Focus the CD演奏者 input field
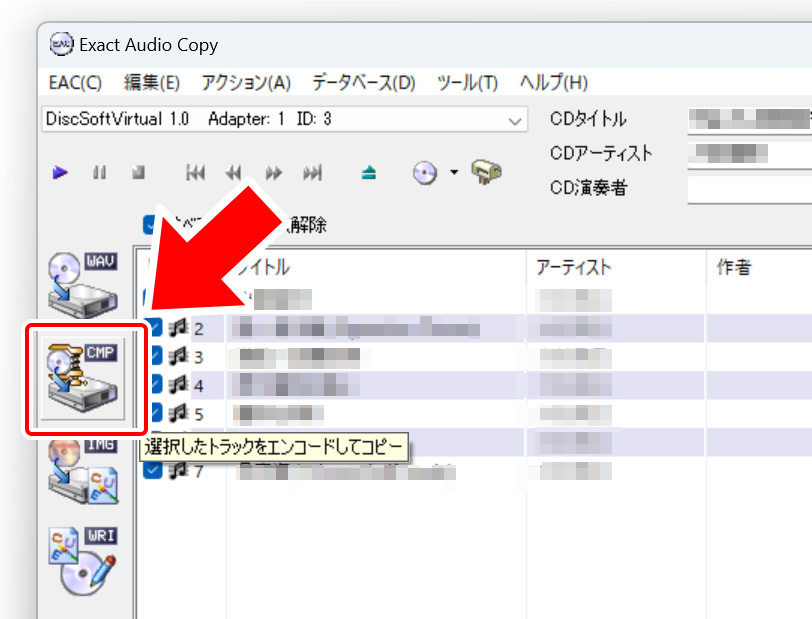This screenshot has width=812, height=619. (749, 189)
